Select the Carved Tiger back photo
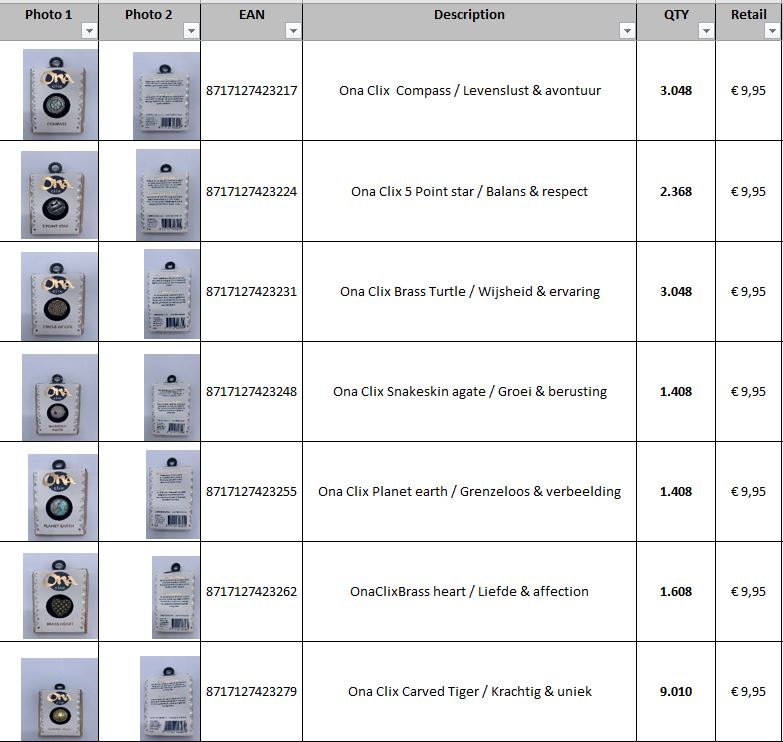This screenshot has width=783, height=742. [x=170, y=698]
